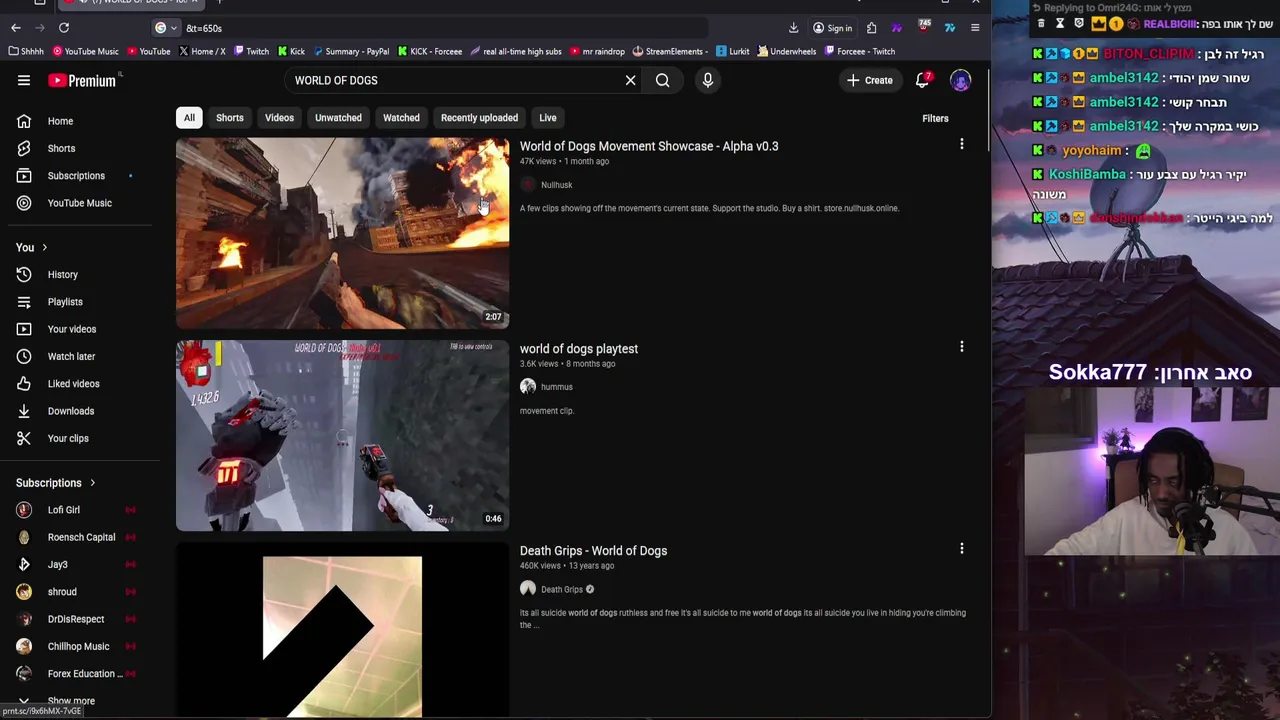1280x720 pixels.
Task: Open Death Grips - World of Dogs title
Action: click(593, 551)
